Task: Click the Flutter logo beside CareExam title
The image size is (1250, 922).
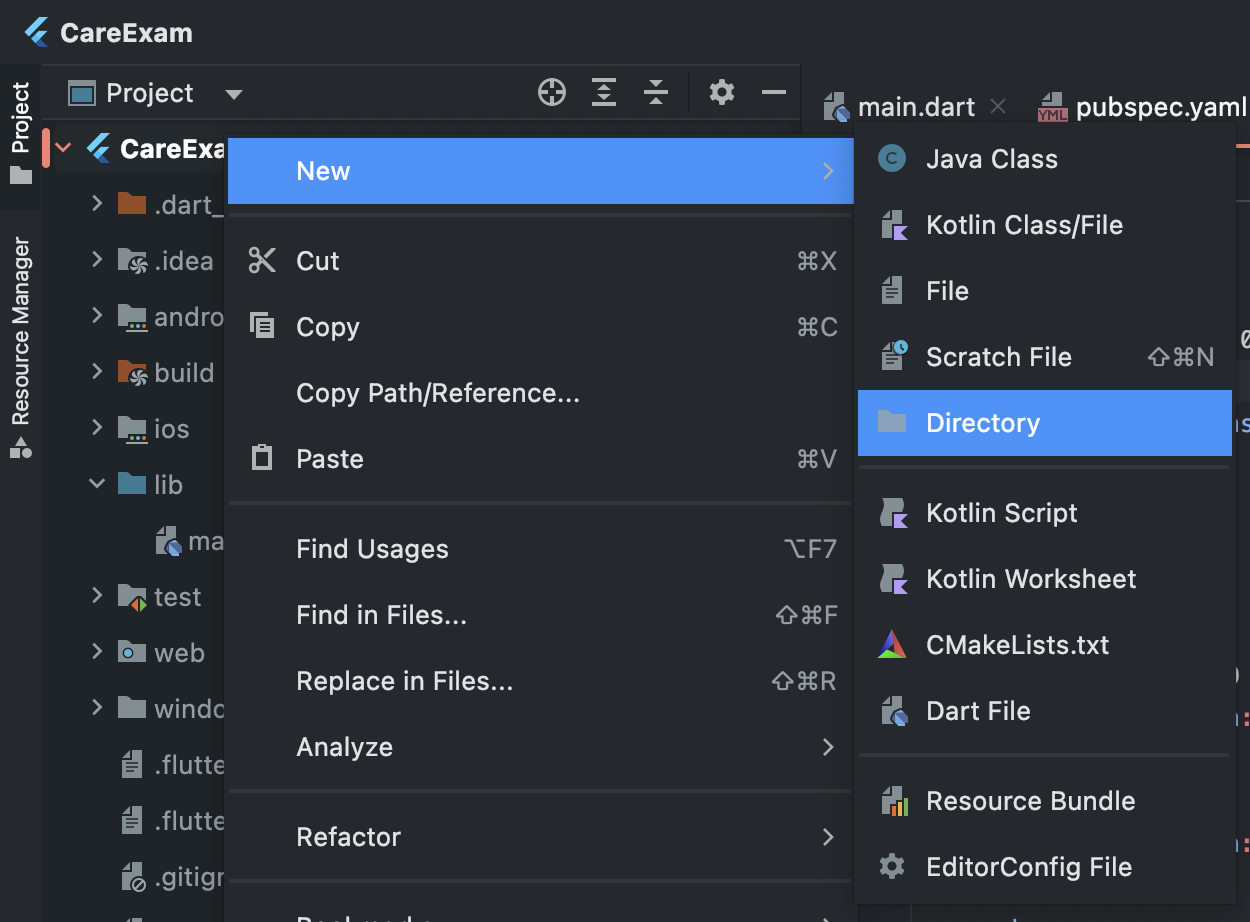Action: tap(37, 32)
